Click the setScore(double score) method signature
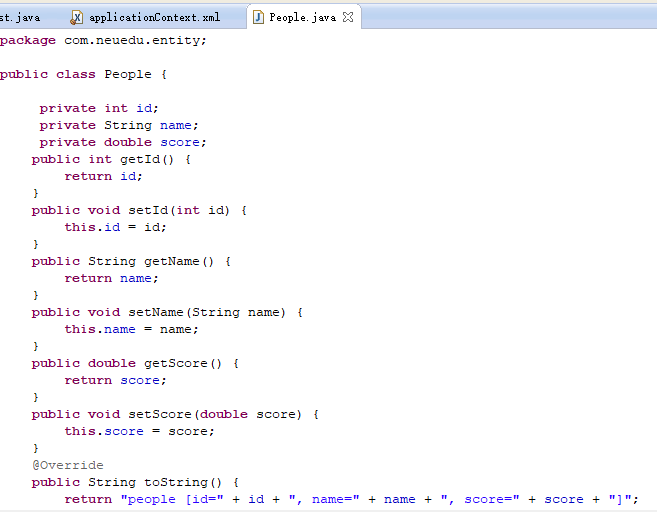 (215, 414)
